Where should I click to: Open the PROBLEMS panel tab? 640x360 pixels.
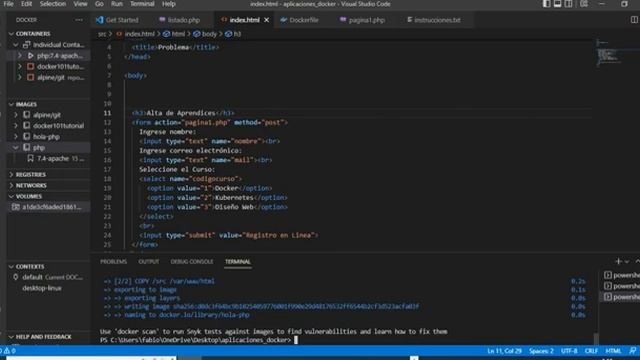(113, 262)
